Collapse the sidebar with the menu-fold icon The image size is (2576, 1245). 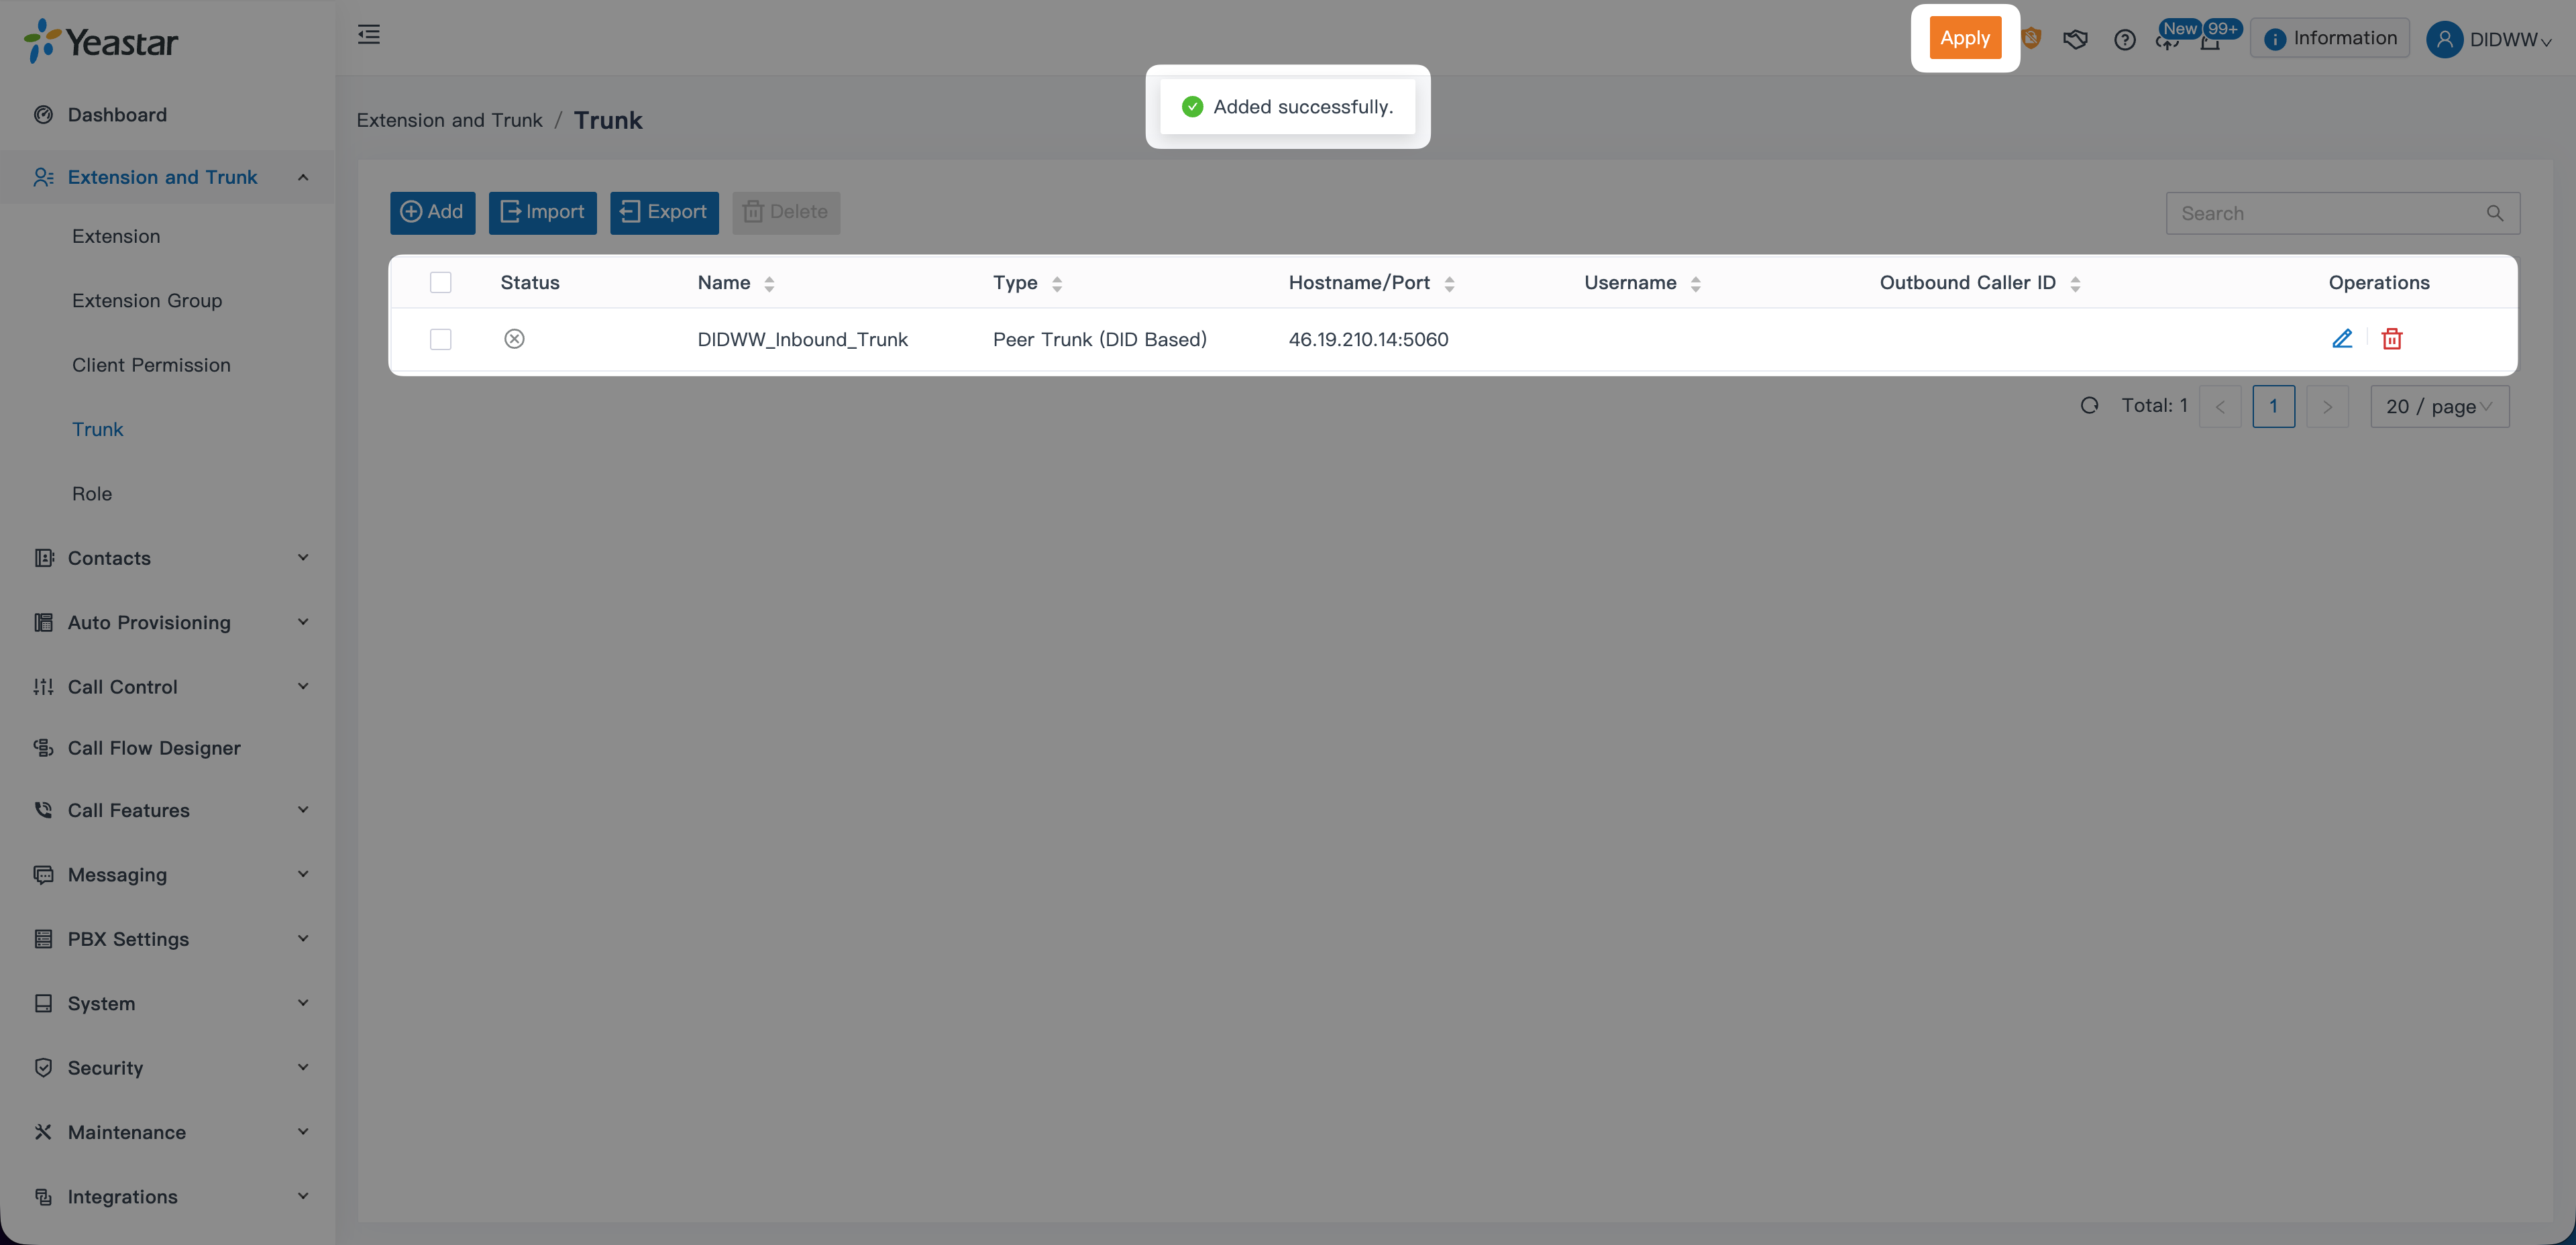pos(369,35)
